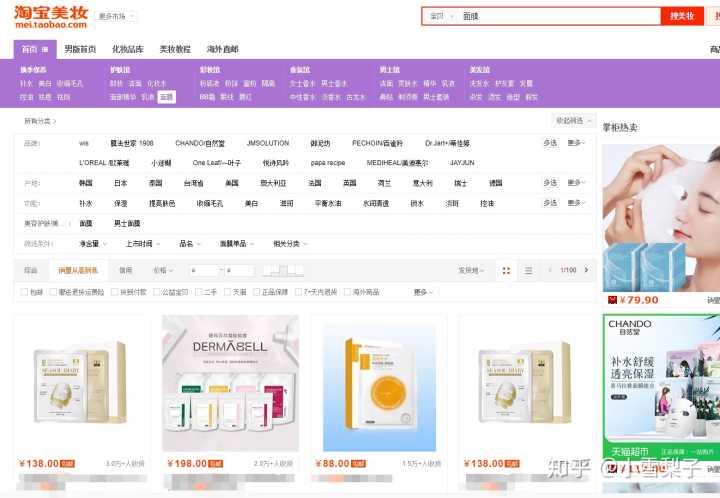Screen dimensions: 720x498
Task: Click the search box containing 面膜
Action: coord(558,16)
